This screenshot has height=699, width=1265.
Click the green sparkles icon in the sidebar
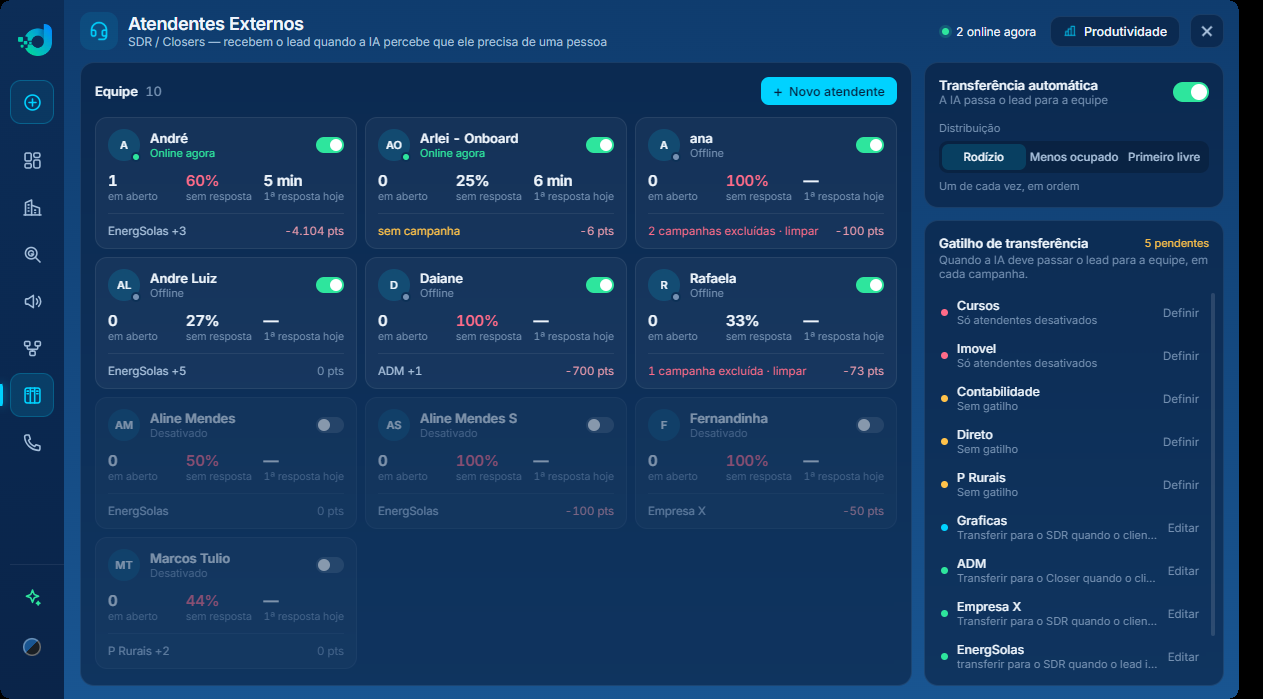click(x=32, y=597)
